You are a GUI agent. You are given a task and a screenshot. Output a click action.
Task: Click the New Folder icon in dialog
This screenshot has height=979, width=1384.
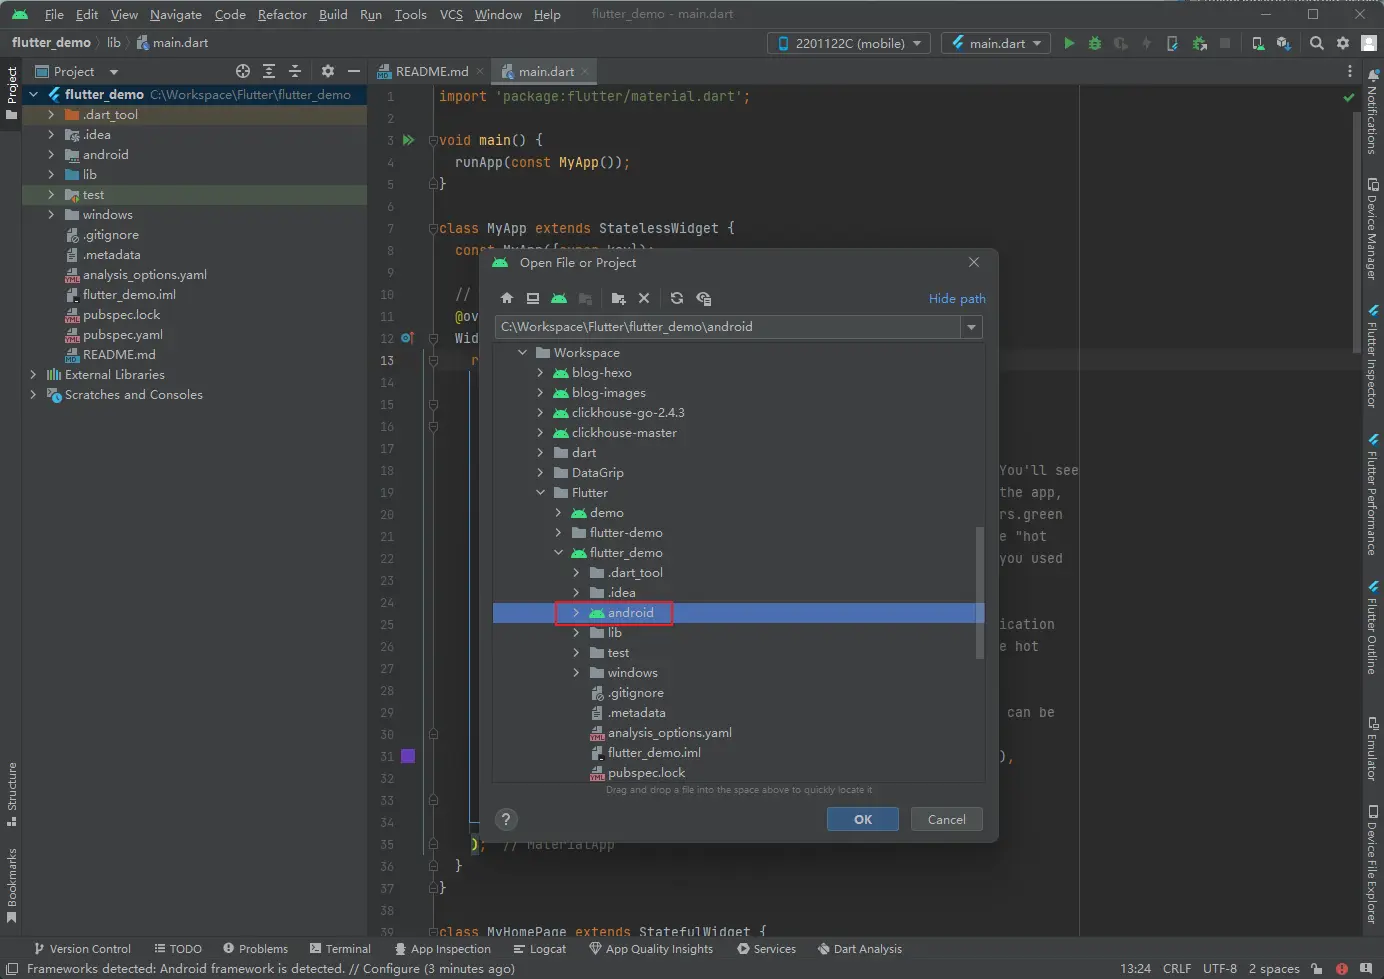click(x=618, y=298)
